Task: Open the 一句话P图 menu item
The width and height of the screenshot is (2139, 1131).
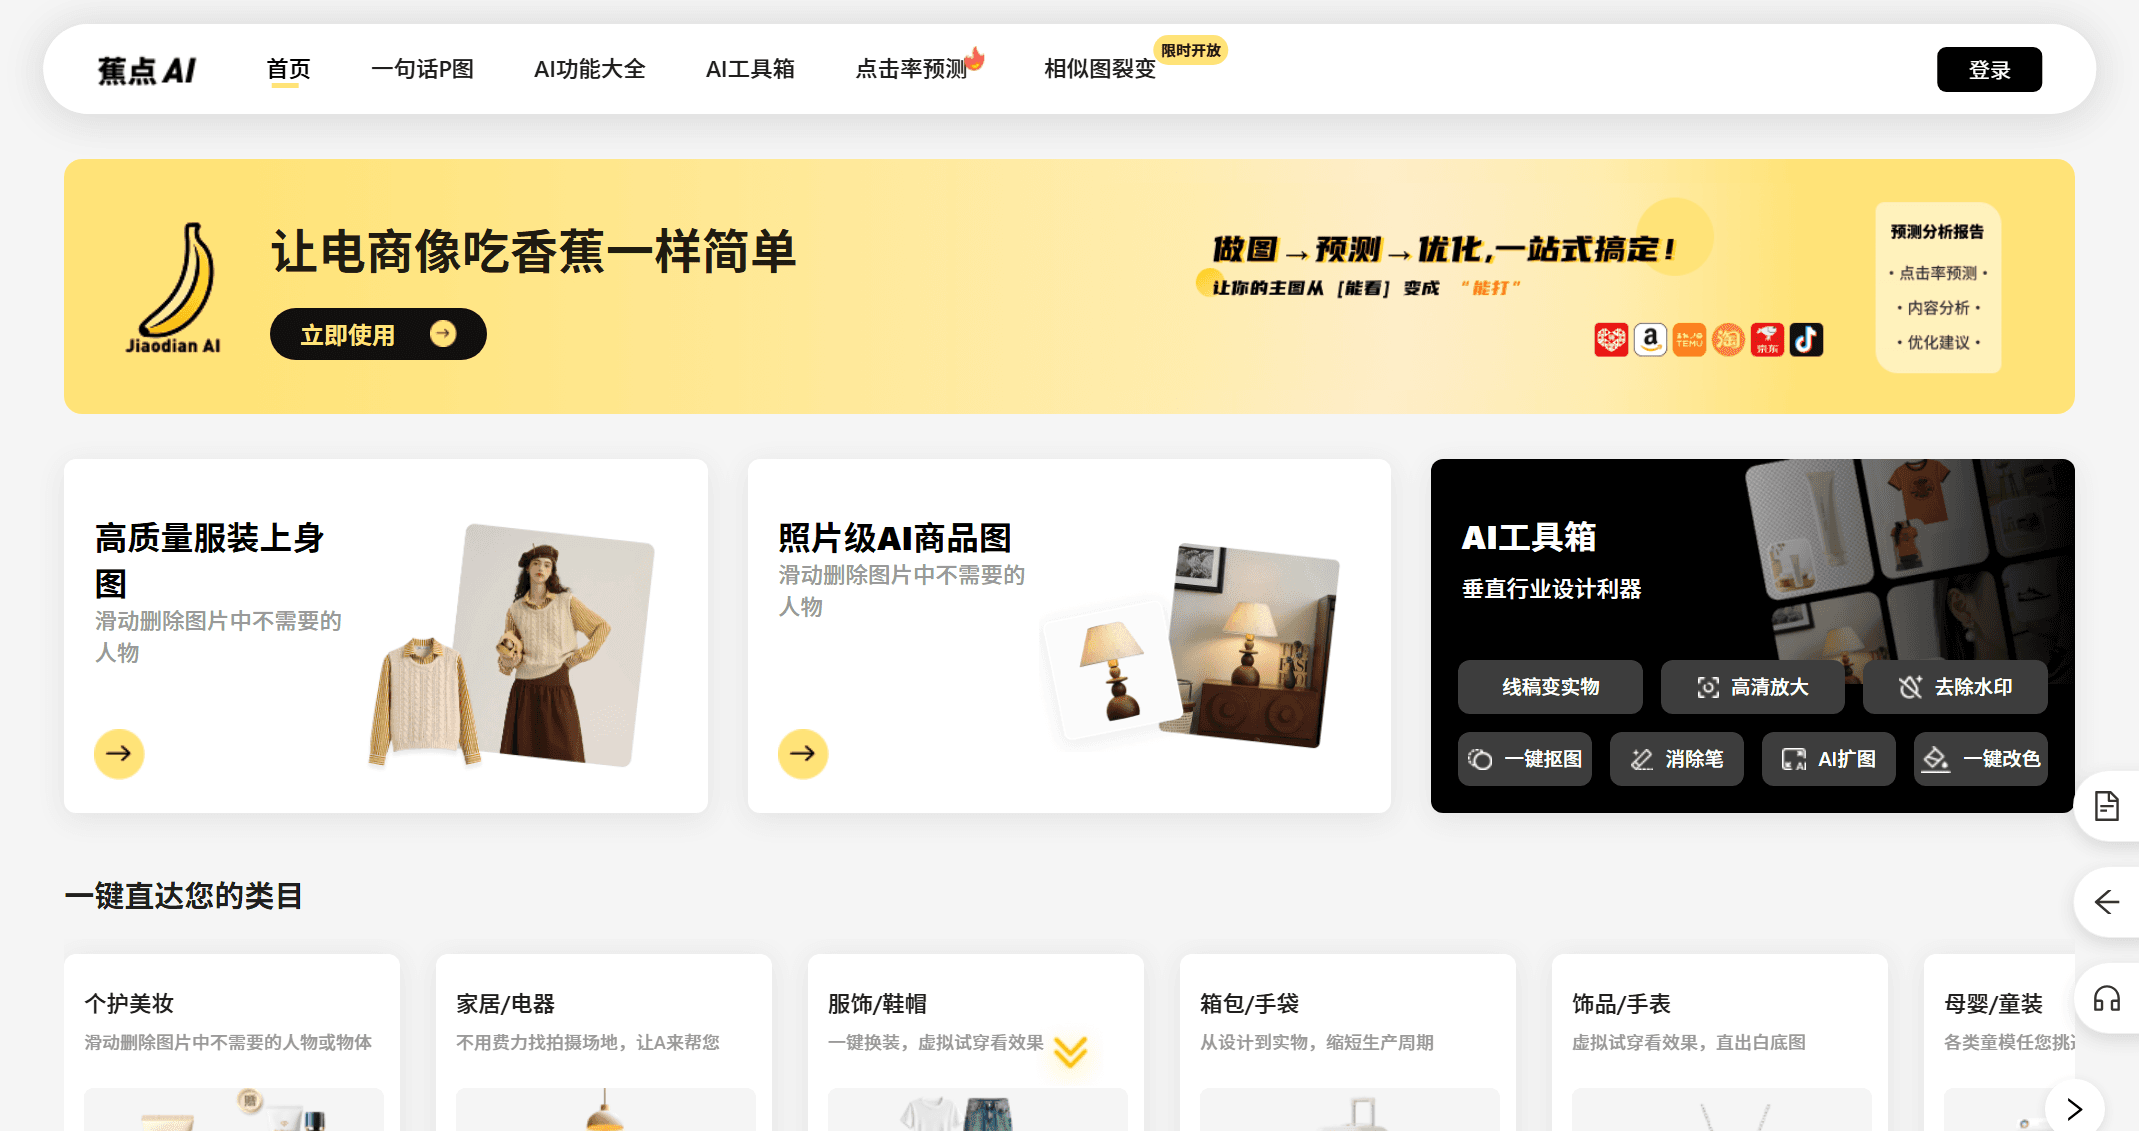Action: tap(423, 69)
